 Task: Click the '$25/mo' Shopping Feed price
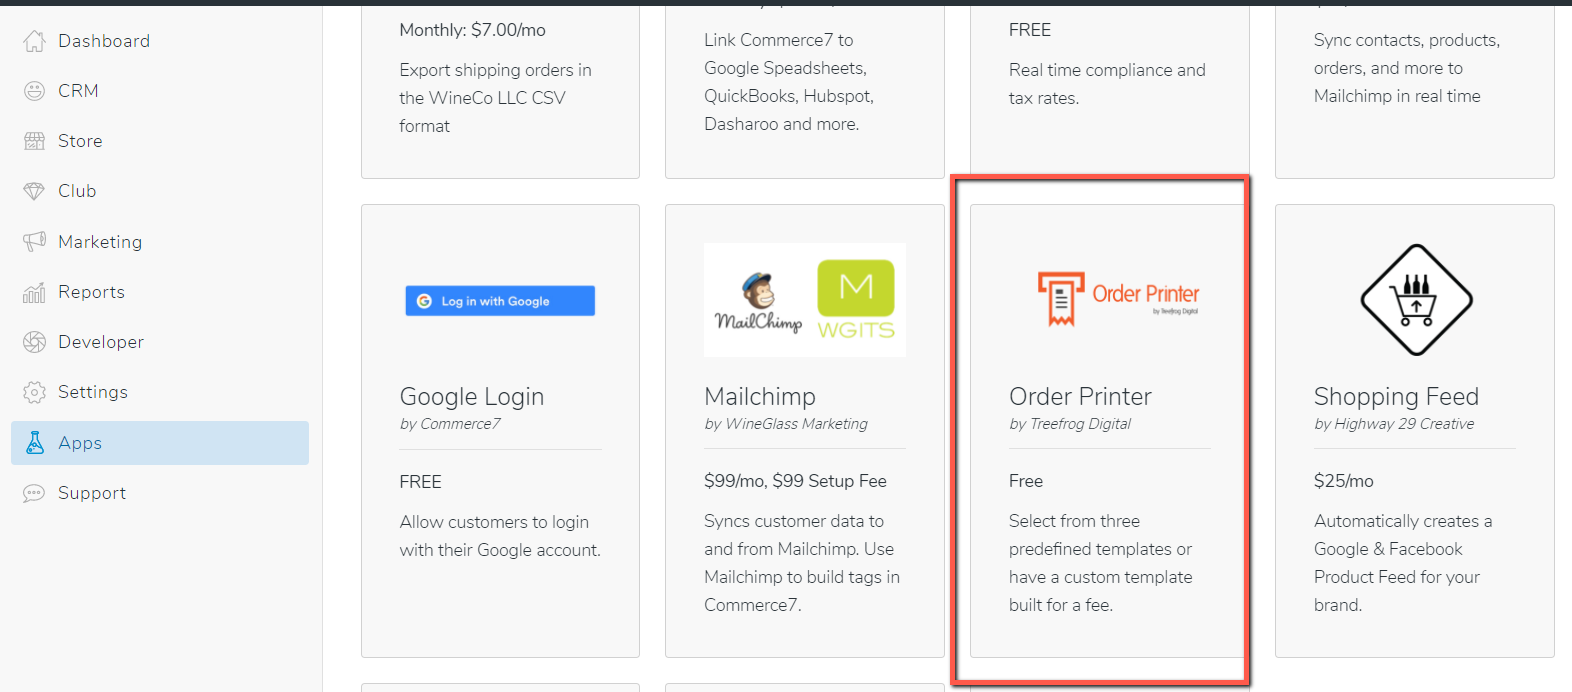point(1344,481)
